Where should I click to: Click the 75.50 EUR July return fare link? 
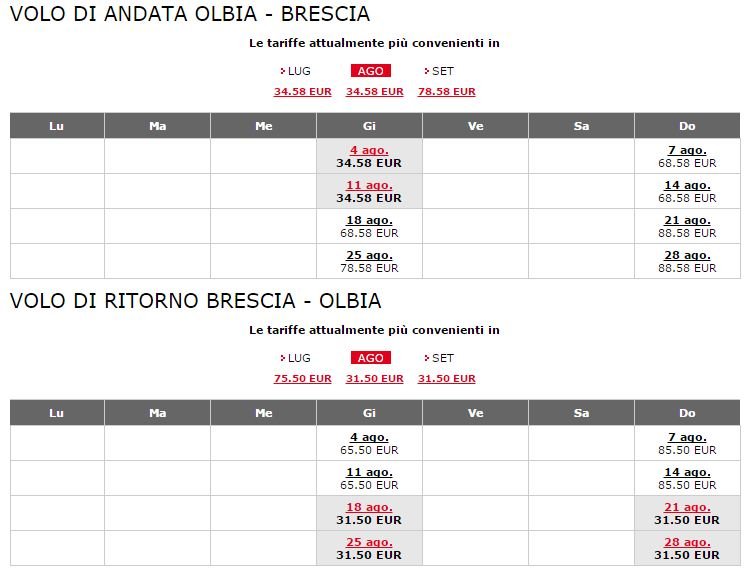coord(303,379)
